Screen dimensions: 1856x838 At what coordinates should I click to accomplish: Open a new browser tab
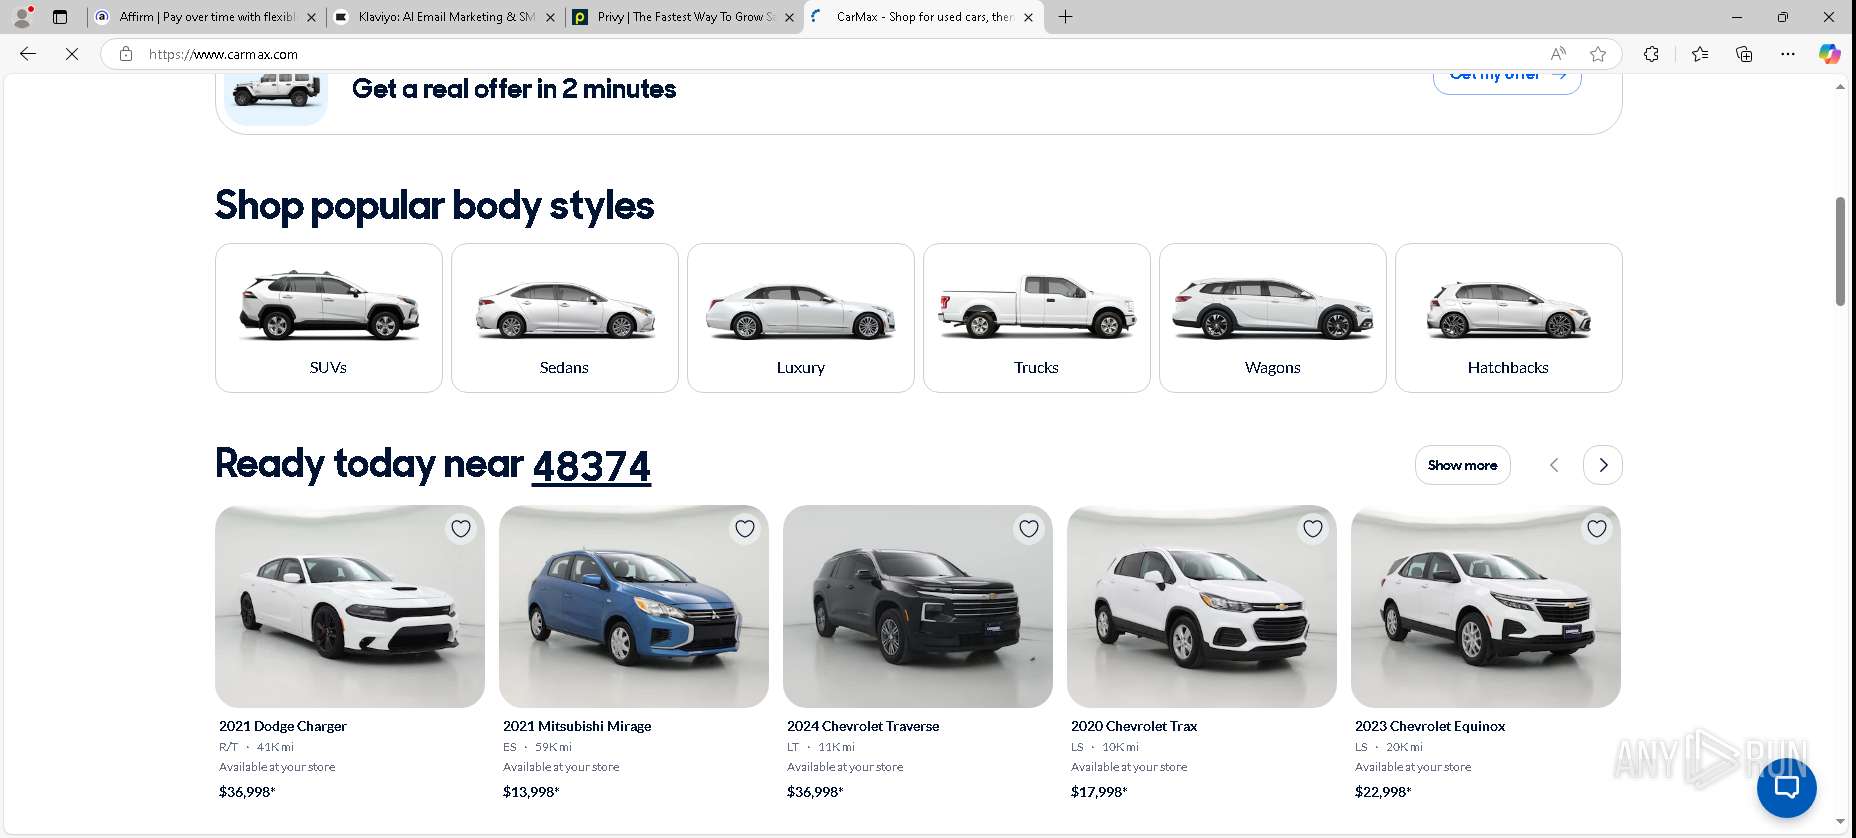[1066, 17]
